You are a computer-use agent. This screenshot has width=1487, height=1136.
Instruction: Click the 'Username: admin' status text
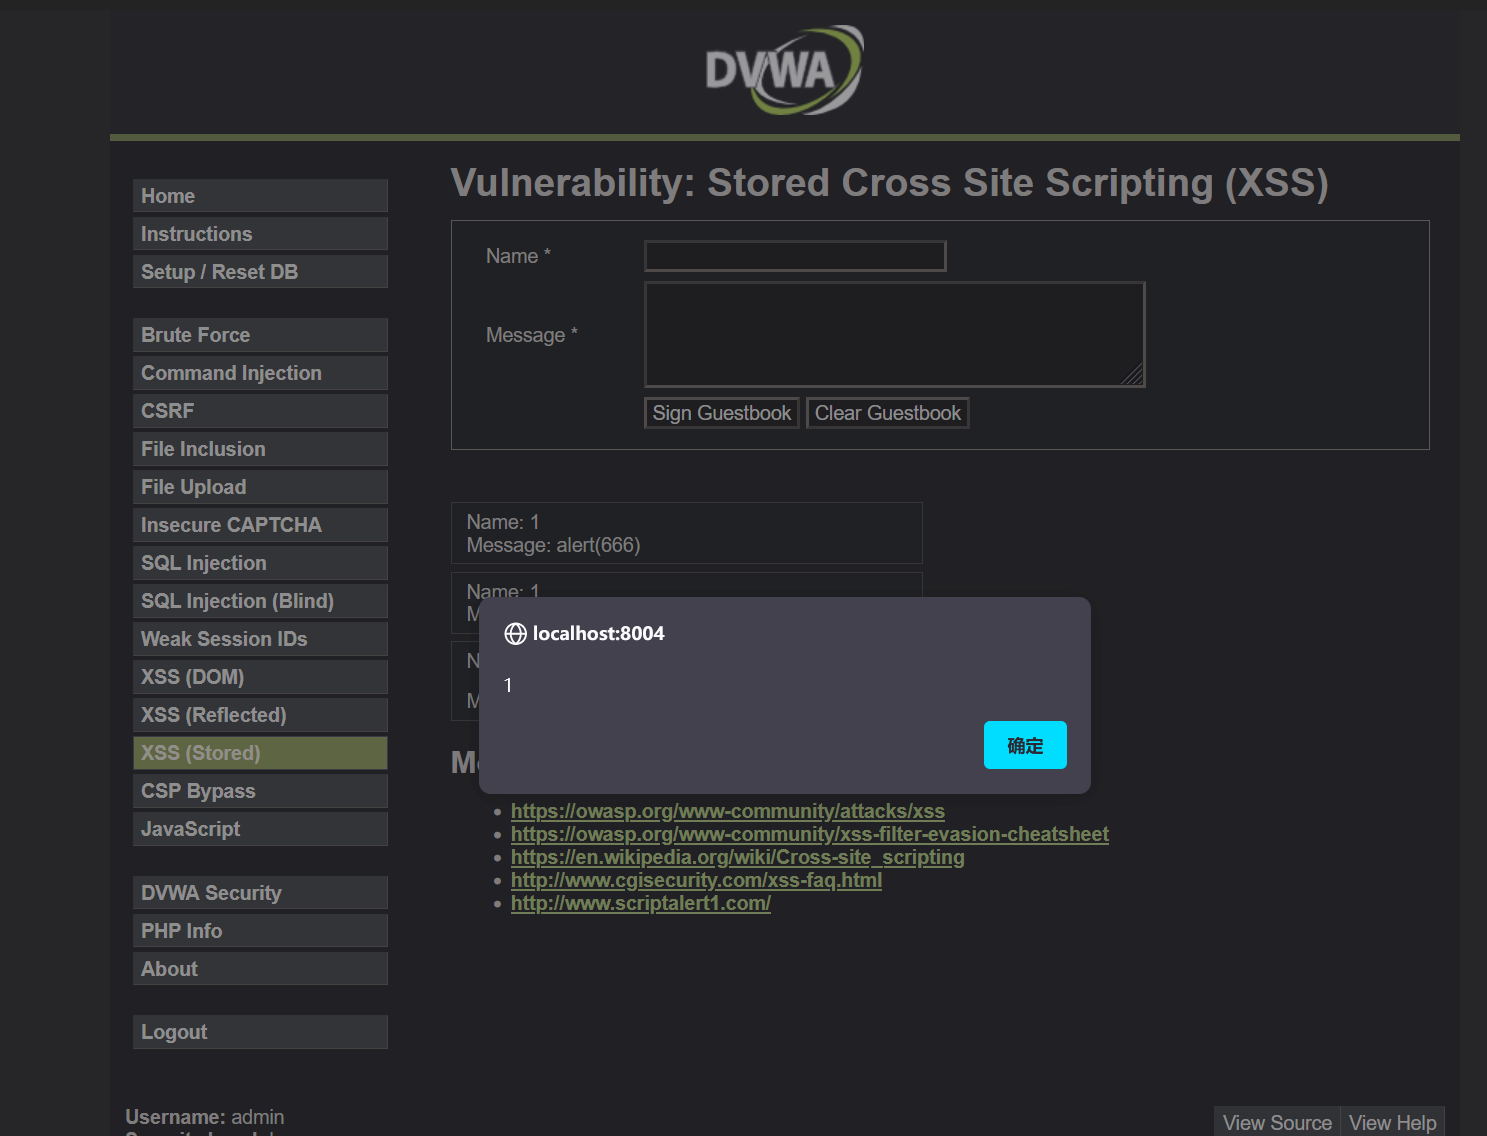pos(205,1117)
